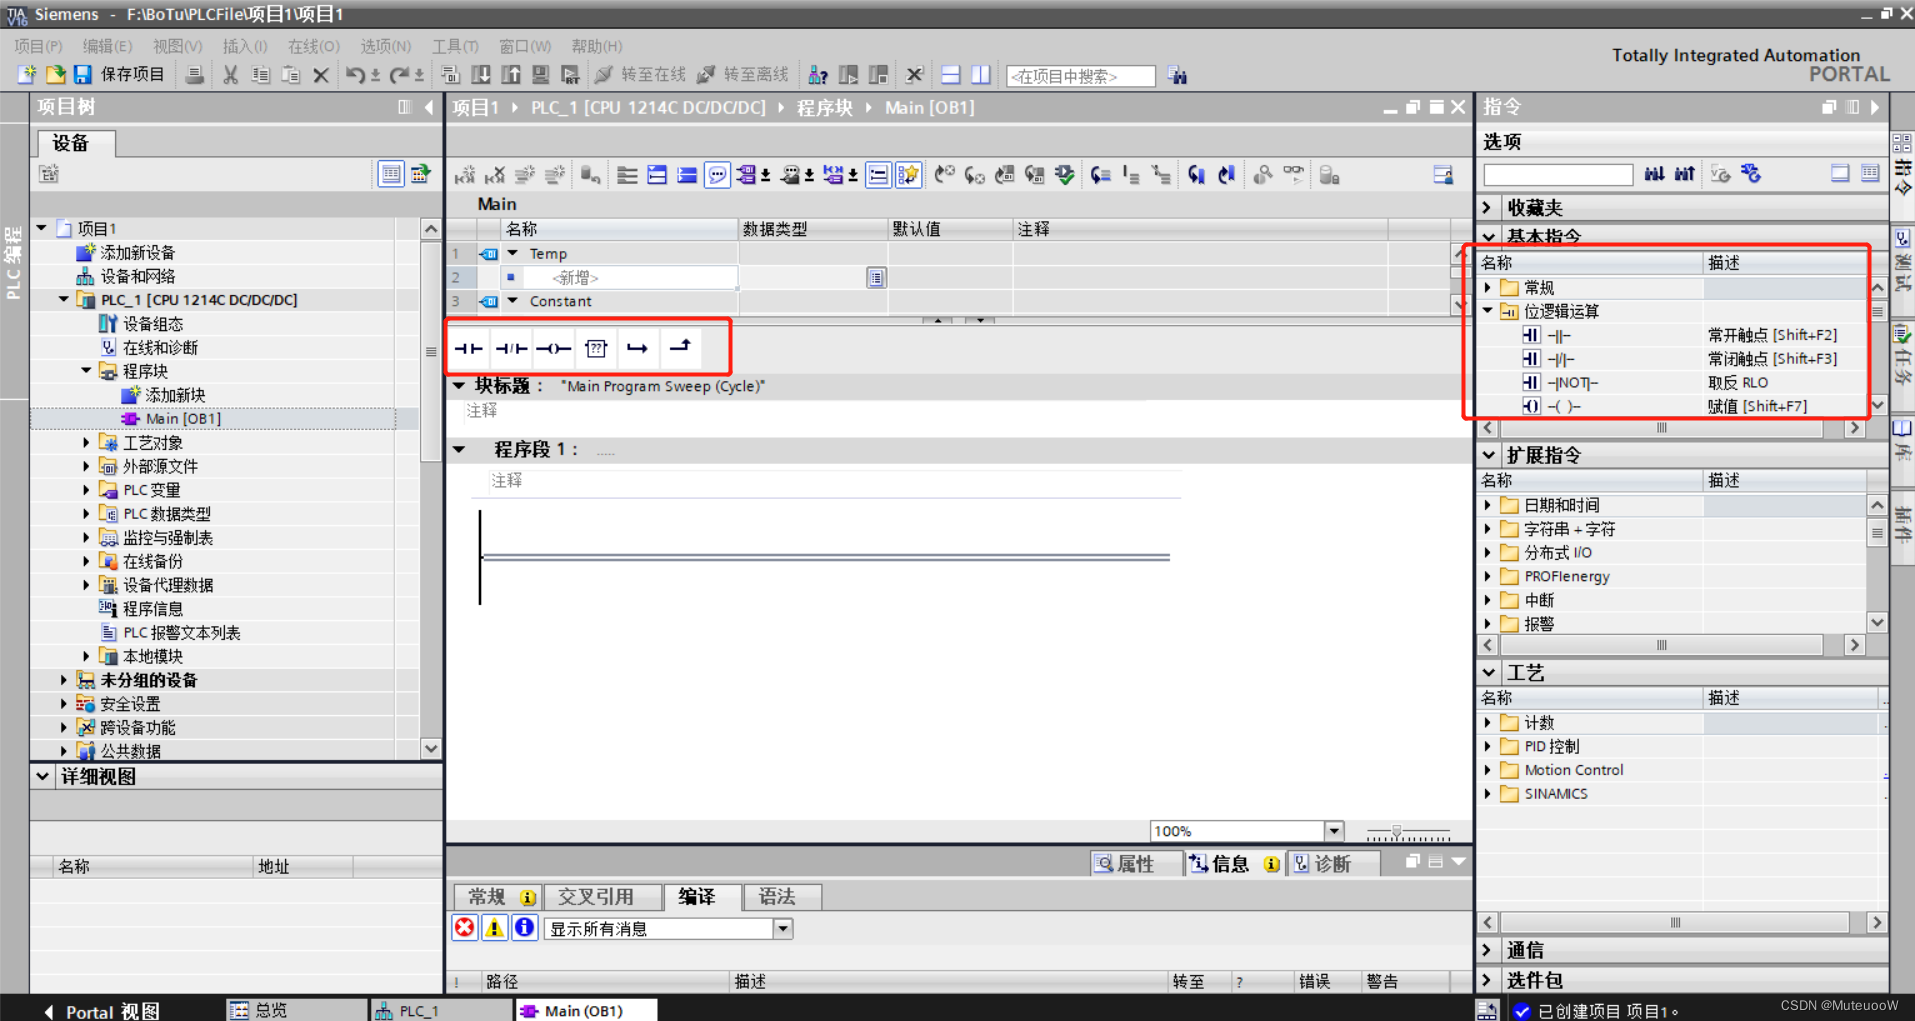Collapse the 位逻辑运算 instruction folder

[x=1488, y=311]
